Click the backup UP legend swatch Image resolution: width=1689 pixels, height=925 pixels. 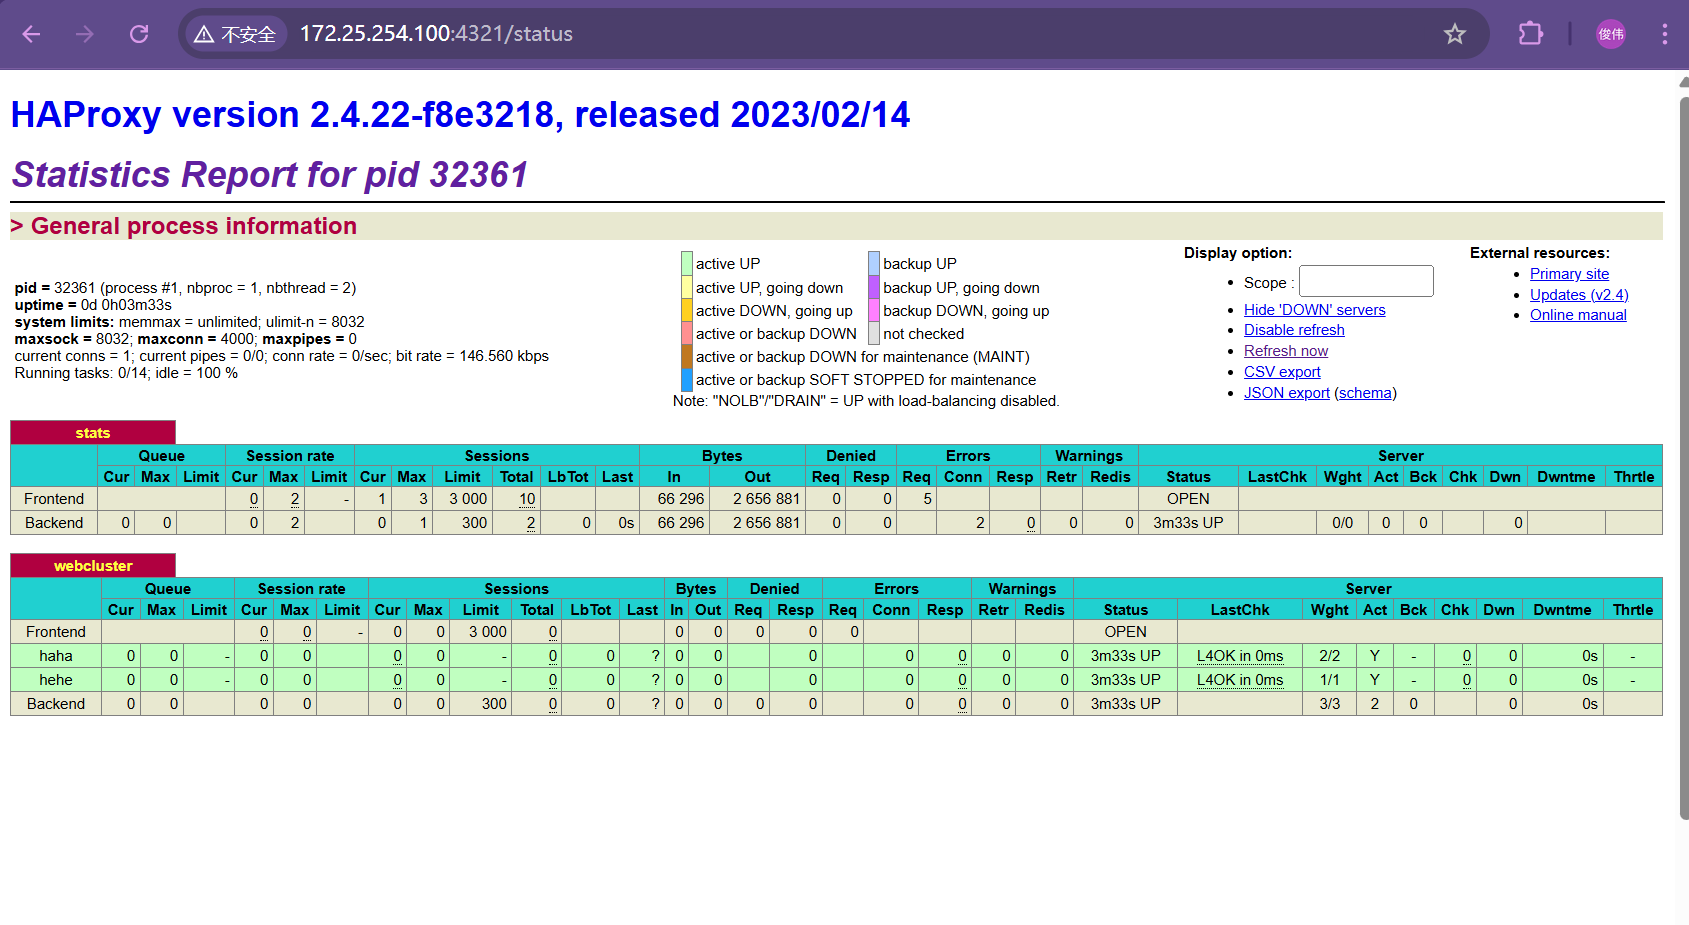tap(874, 264)
